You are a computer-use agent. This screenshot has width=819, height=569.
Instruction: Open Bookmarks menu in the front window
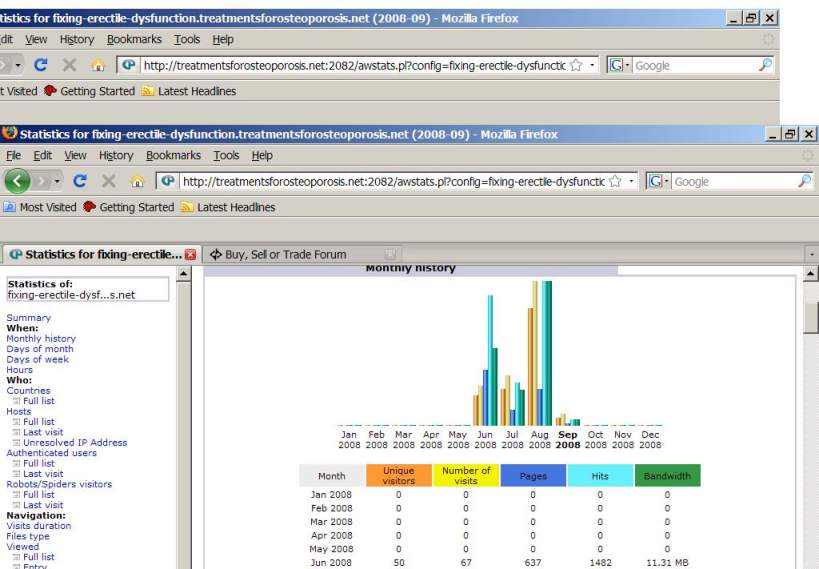click(173, 156)
